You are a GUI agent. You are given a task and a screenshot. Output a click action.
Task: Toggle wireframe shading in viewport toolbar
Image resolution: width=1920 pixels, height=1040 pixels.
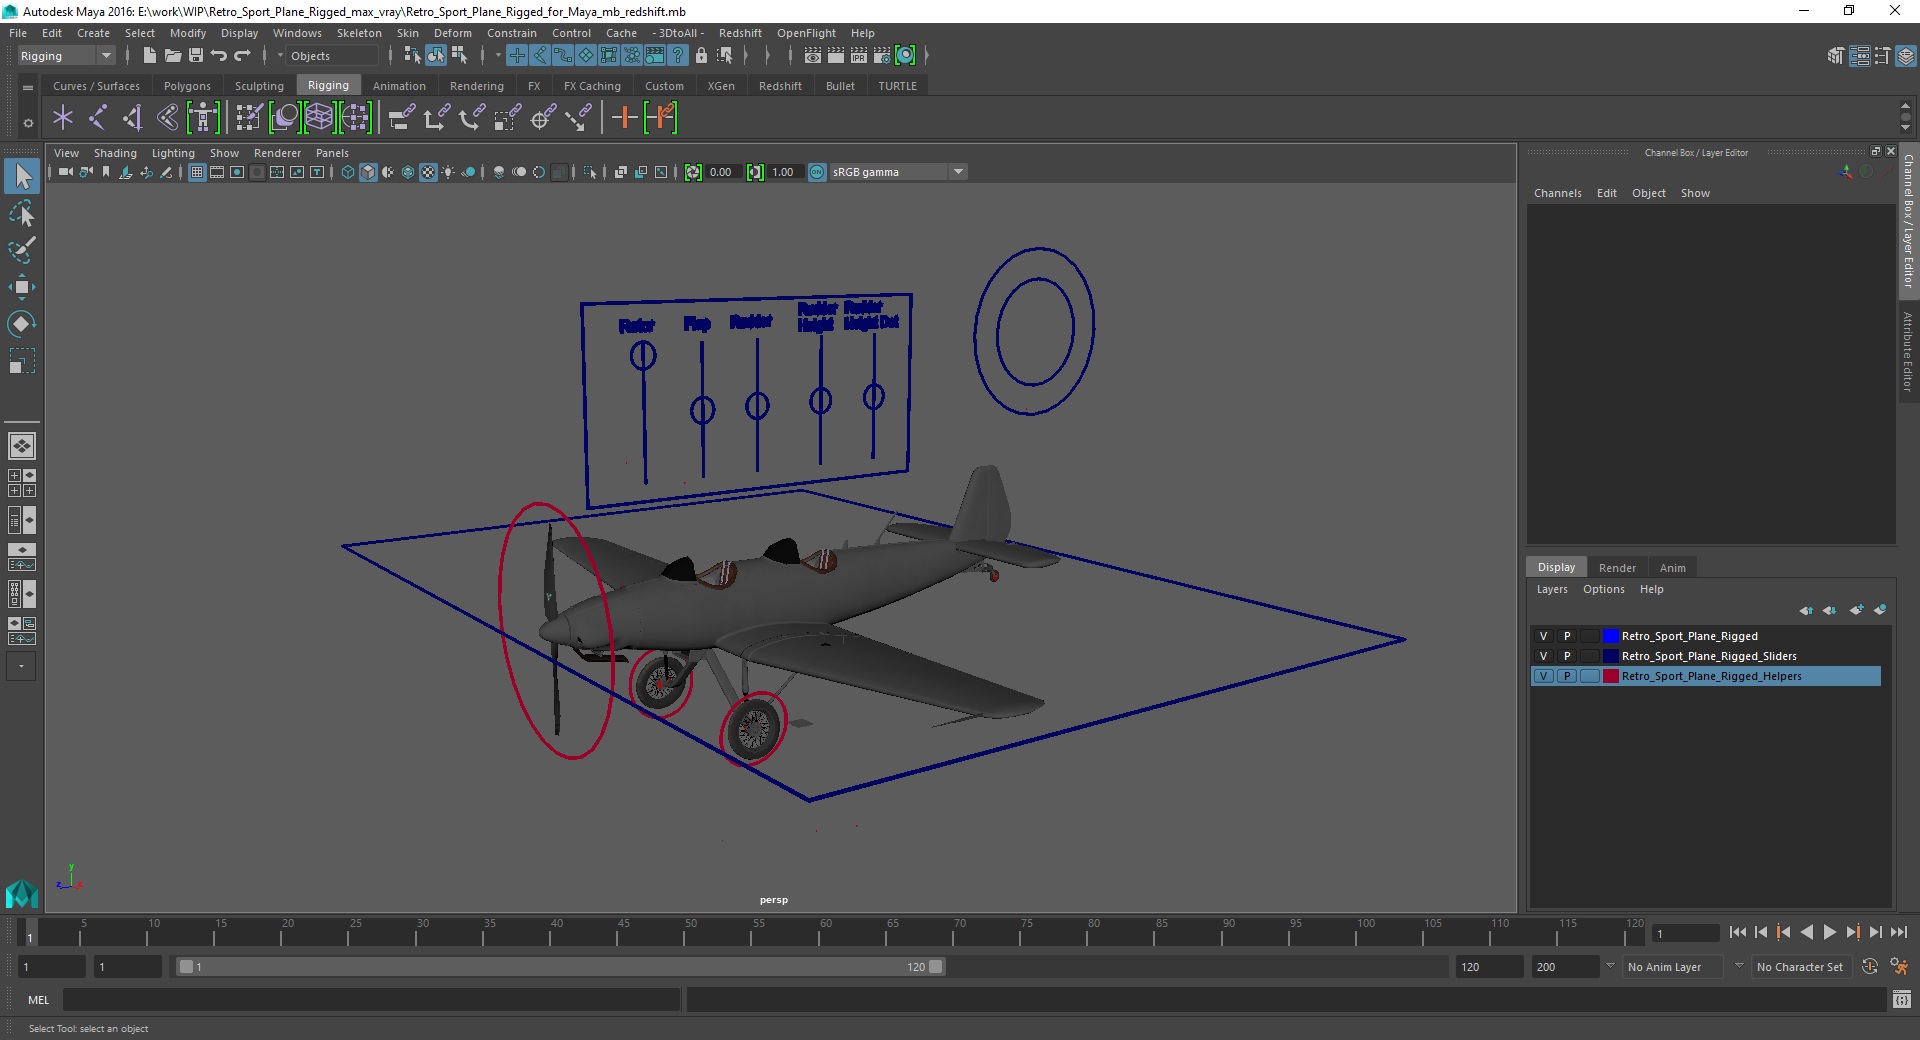click(x=347, y=172)
